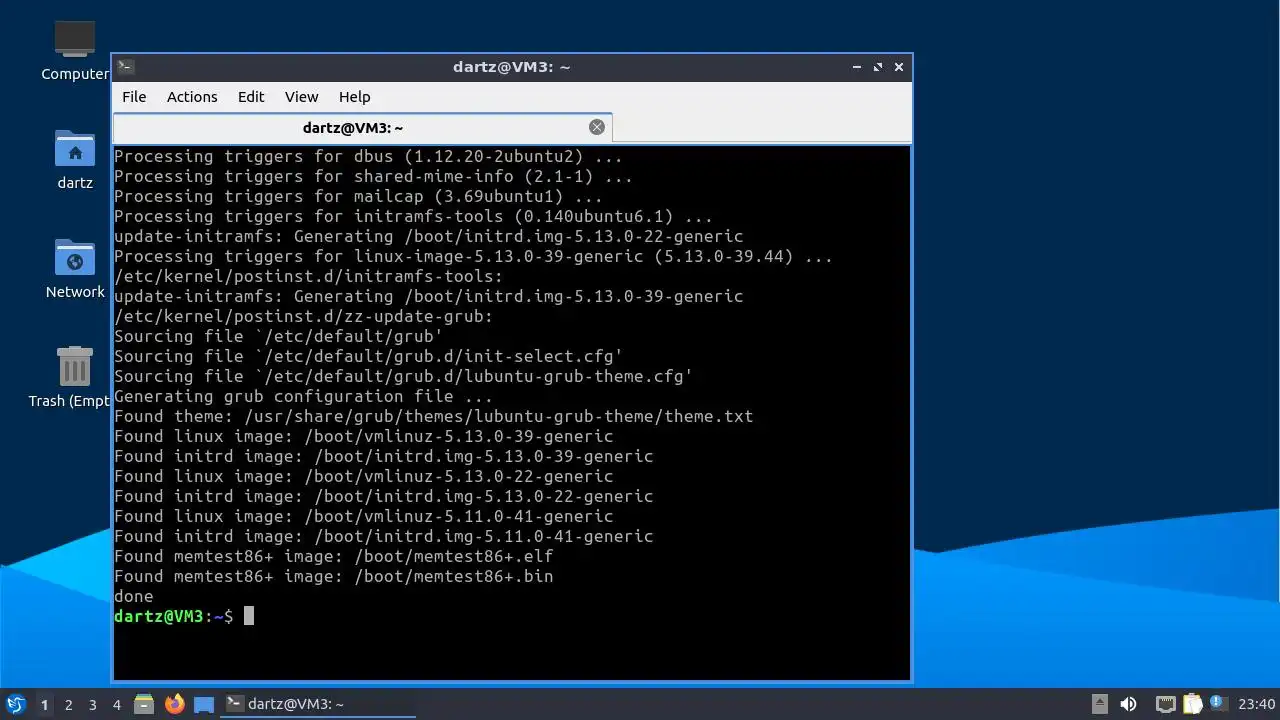Open the Lubuntu application menu
The image size is (1280, 720).
16,704
